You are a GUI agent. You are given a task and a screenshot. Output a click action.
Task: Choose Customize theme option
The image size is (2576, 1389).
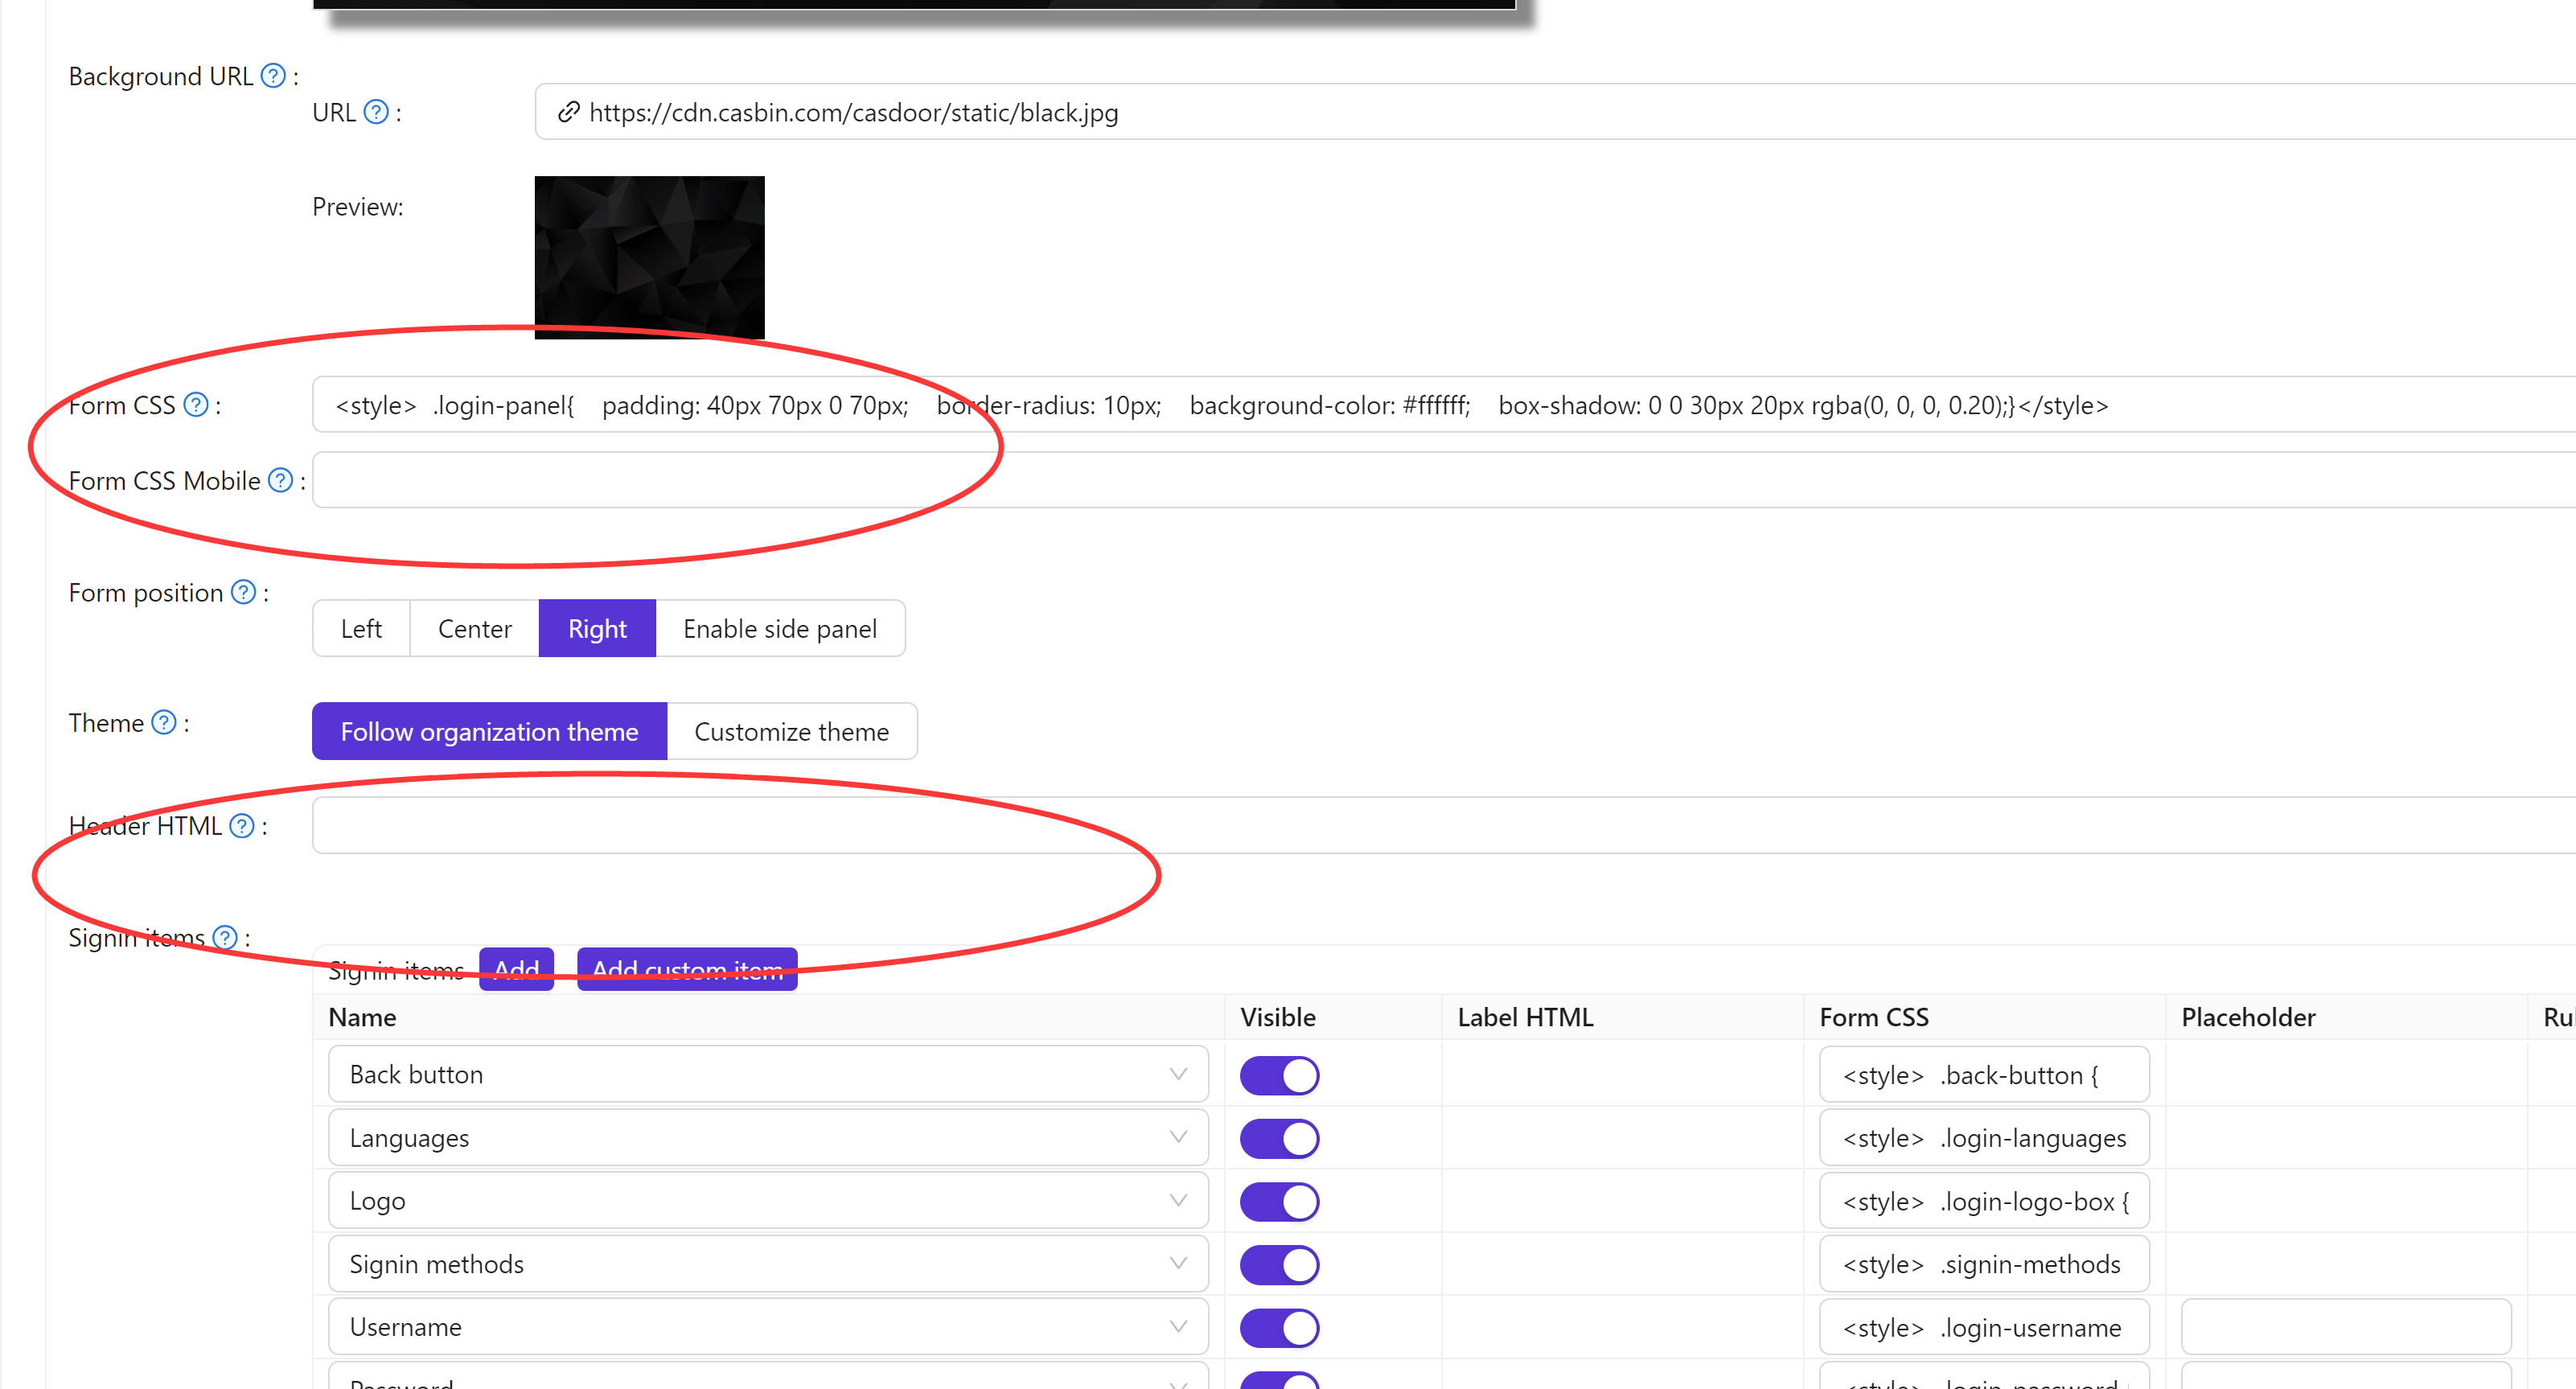click(x=791, y=732)
